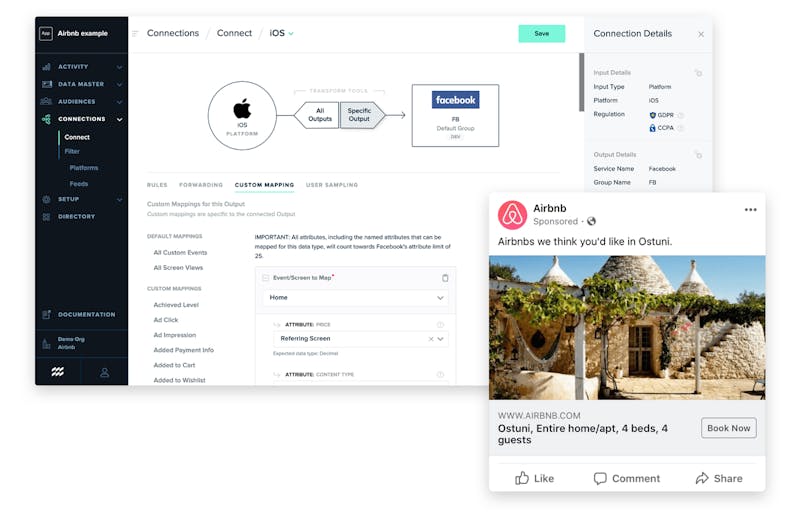800x512 pixels.
Task: Select the Custom Mapping tab
Action: tap(264, 185)
